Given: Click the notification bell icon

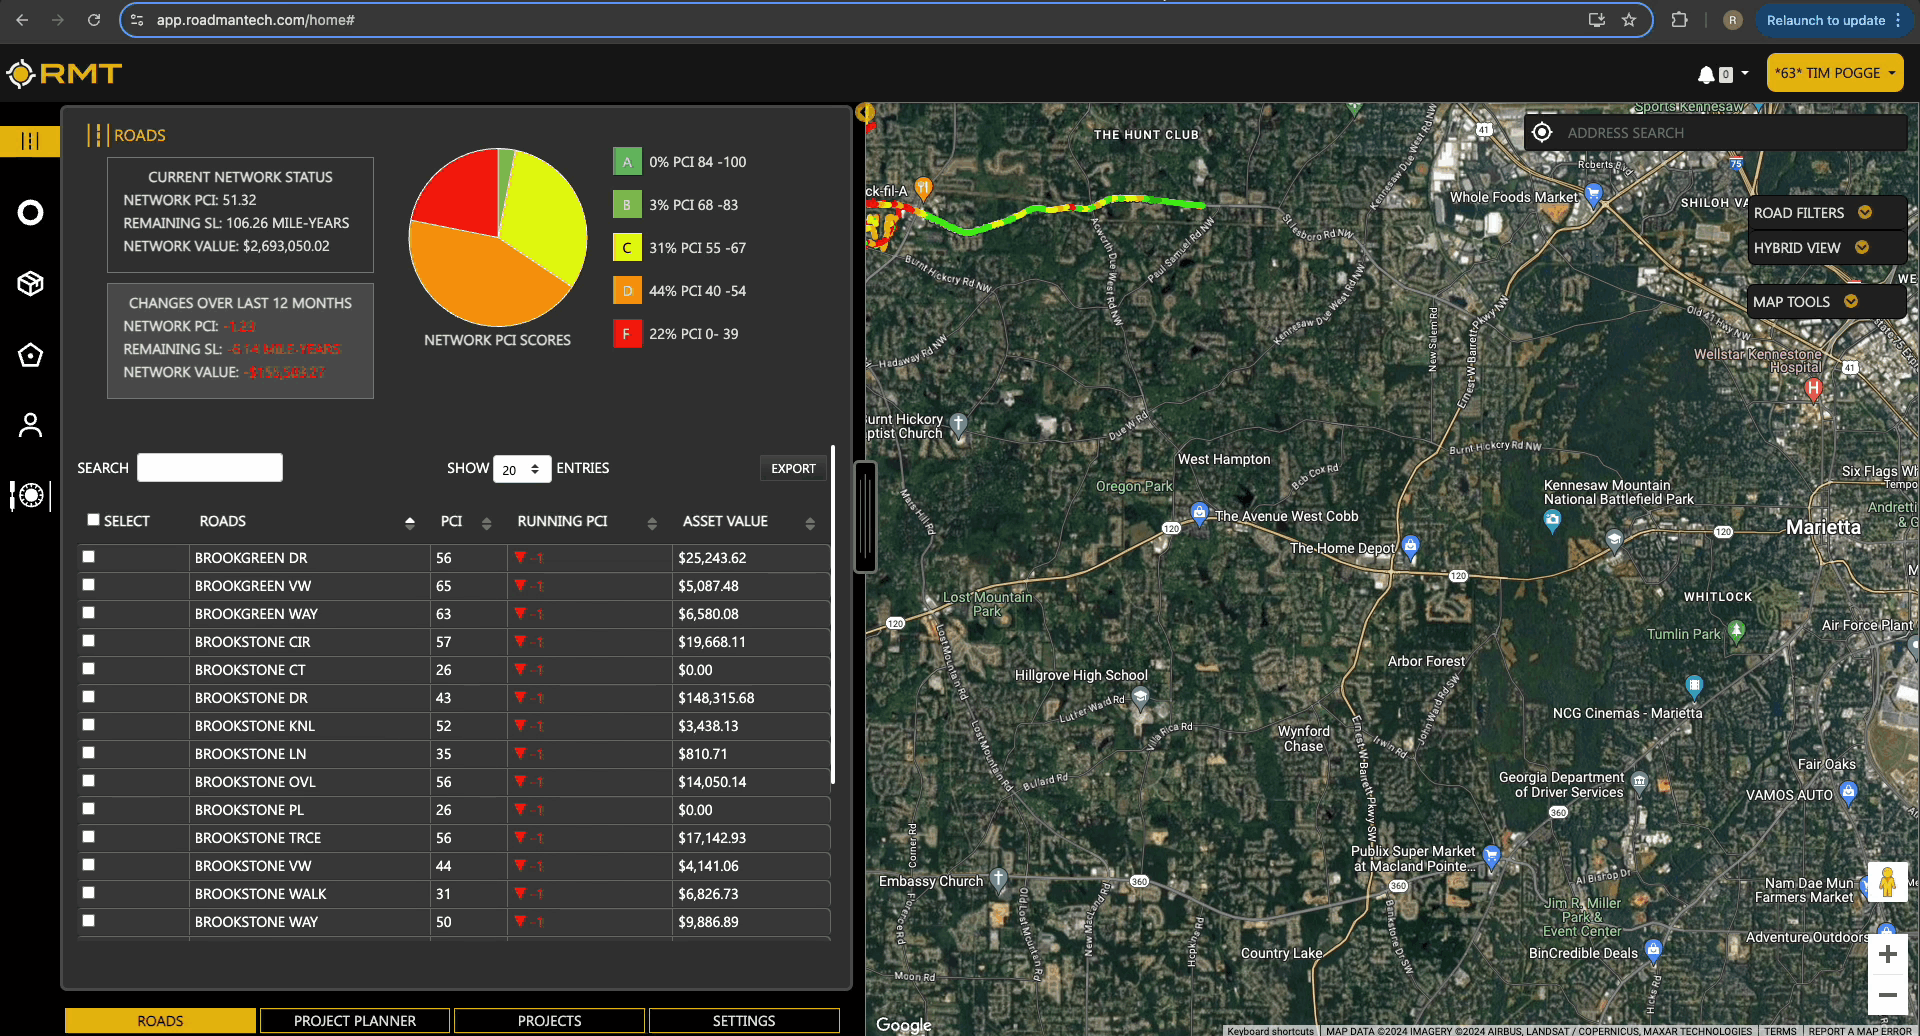Looking at the screenshot, I should [x=1706, y=74].
